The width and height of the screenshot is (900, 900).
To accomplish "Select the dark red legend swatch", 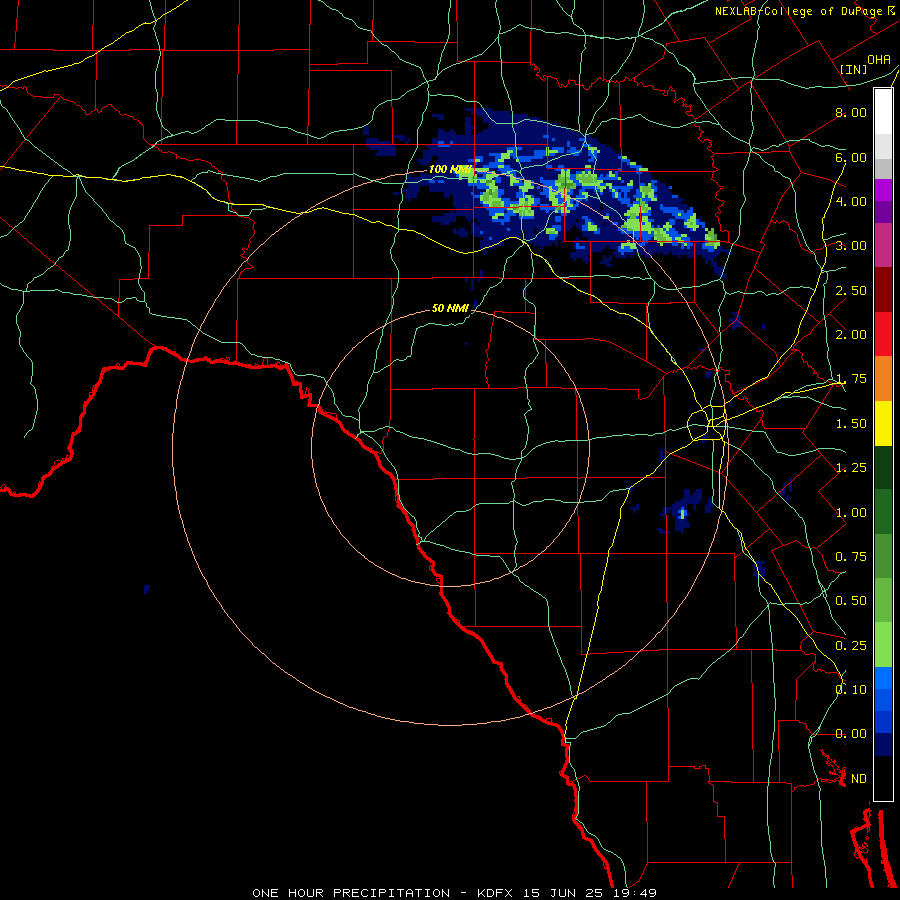I will [x=883, y=290].
